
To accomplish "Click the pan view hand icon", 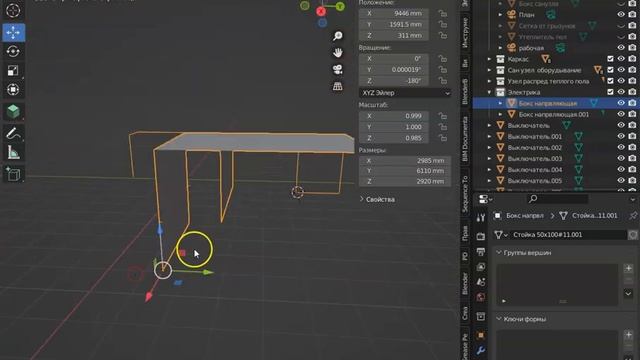I will point(338,53).
